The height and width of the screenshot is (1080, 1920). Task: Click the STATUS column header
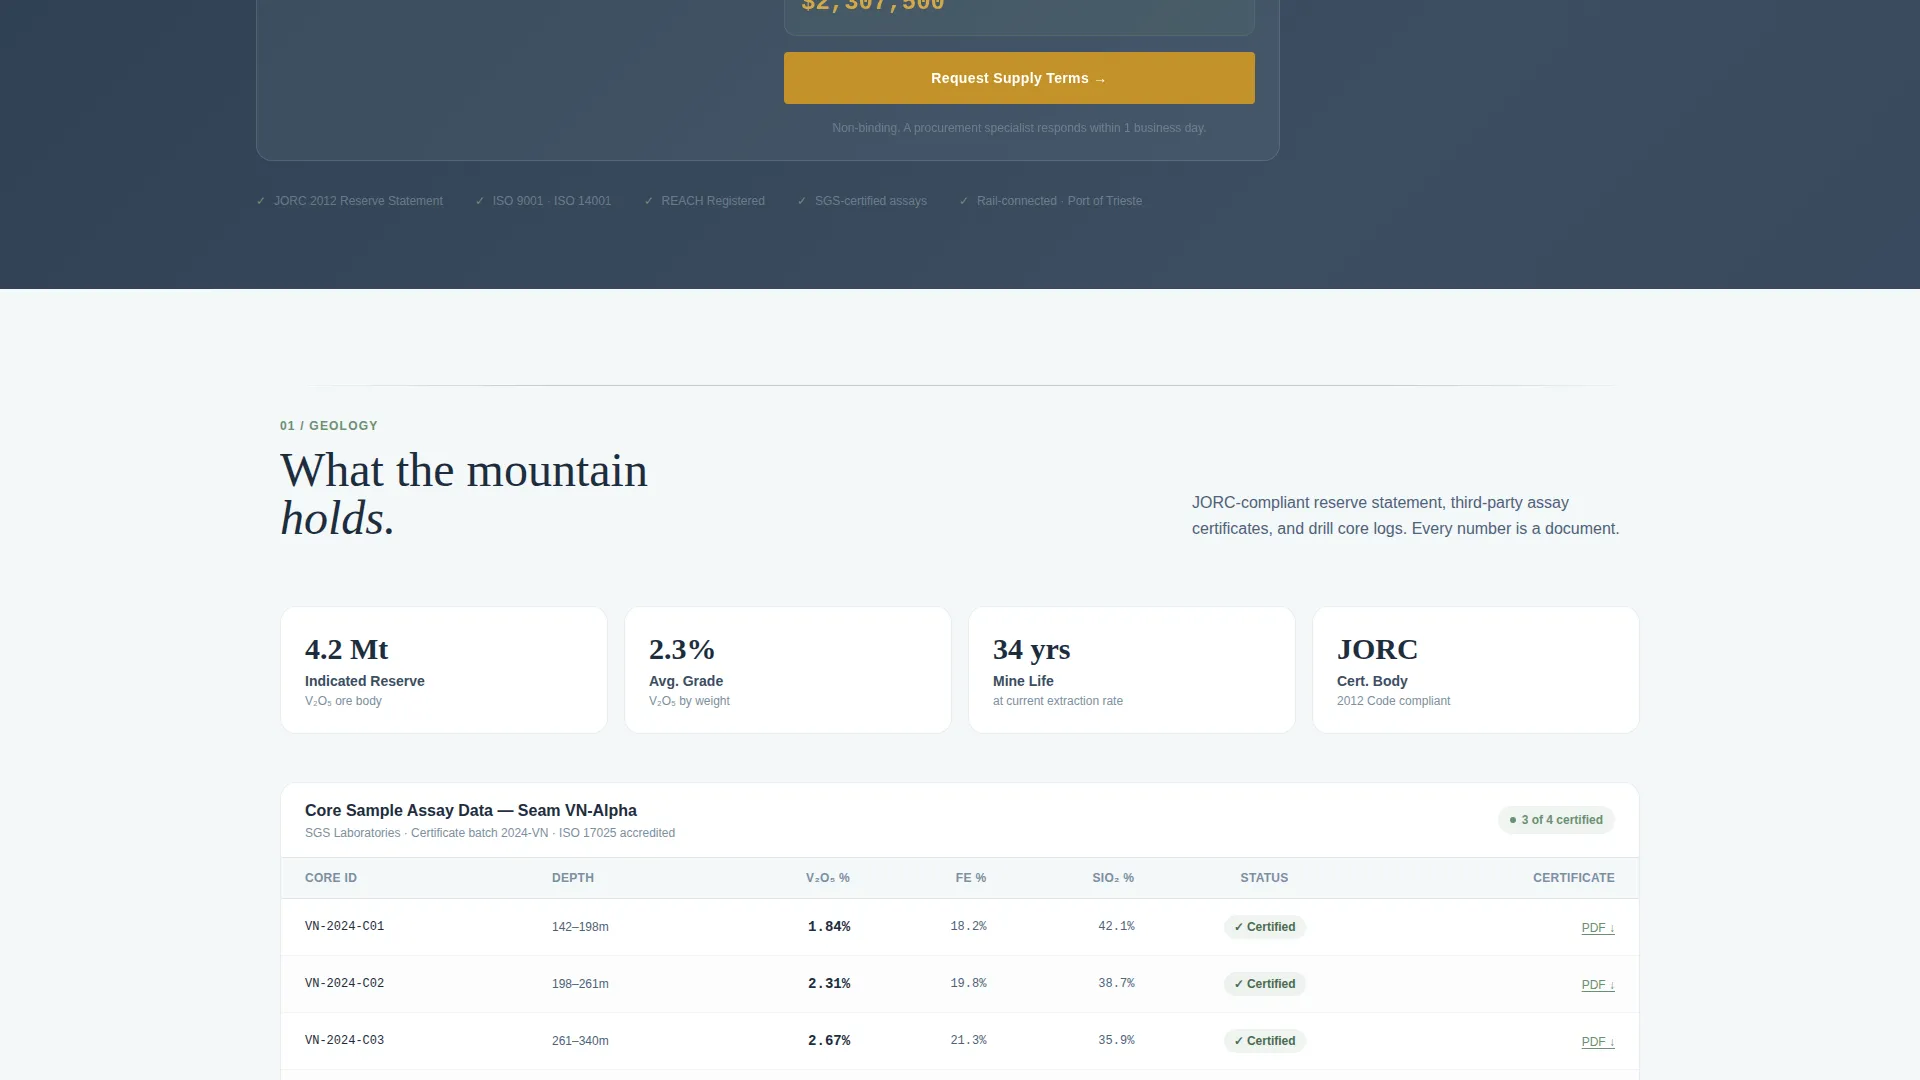click(1264, 878)
